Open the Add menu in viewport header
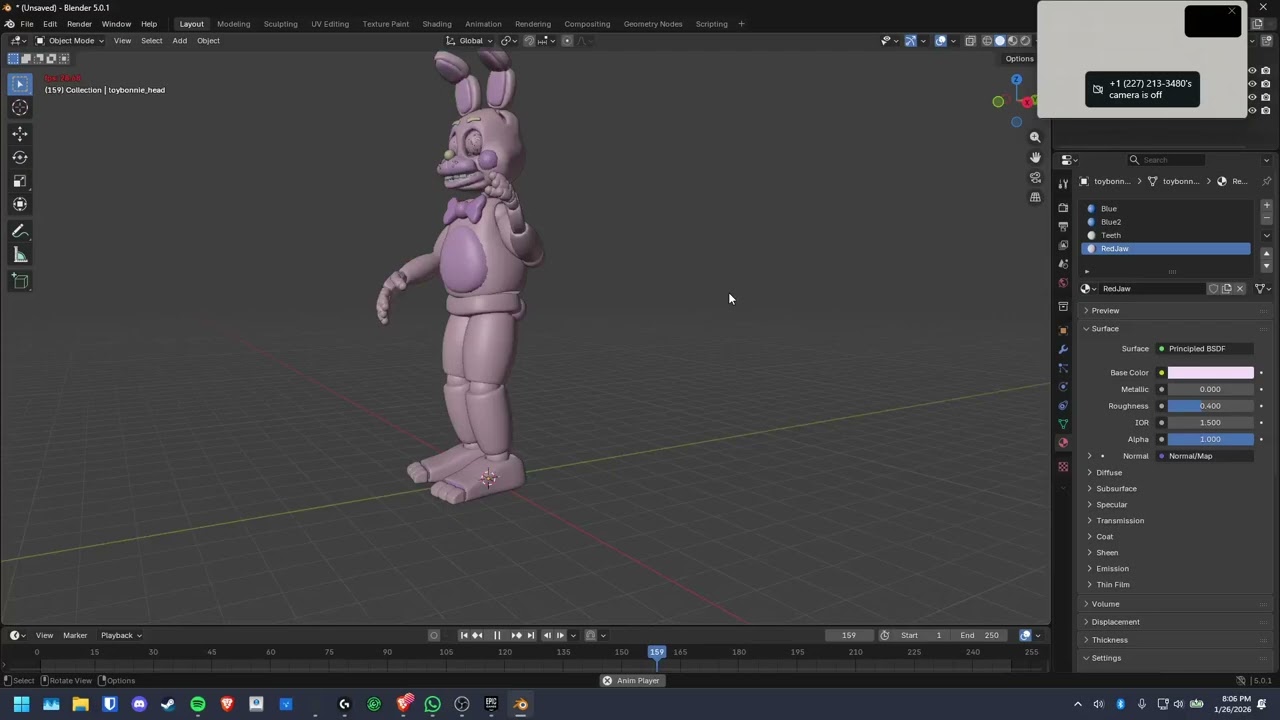Screen dimensions: 1280x720 pyautogui.click(x=179, y=41)
